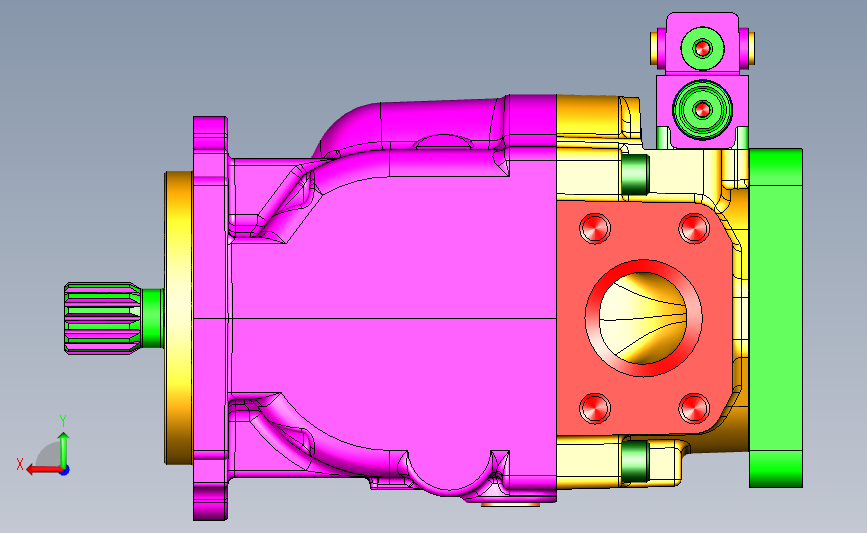Pick the lower green plug on valve block
Viewport: 867px width, 533px height.
pos(702,109)
